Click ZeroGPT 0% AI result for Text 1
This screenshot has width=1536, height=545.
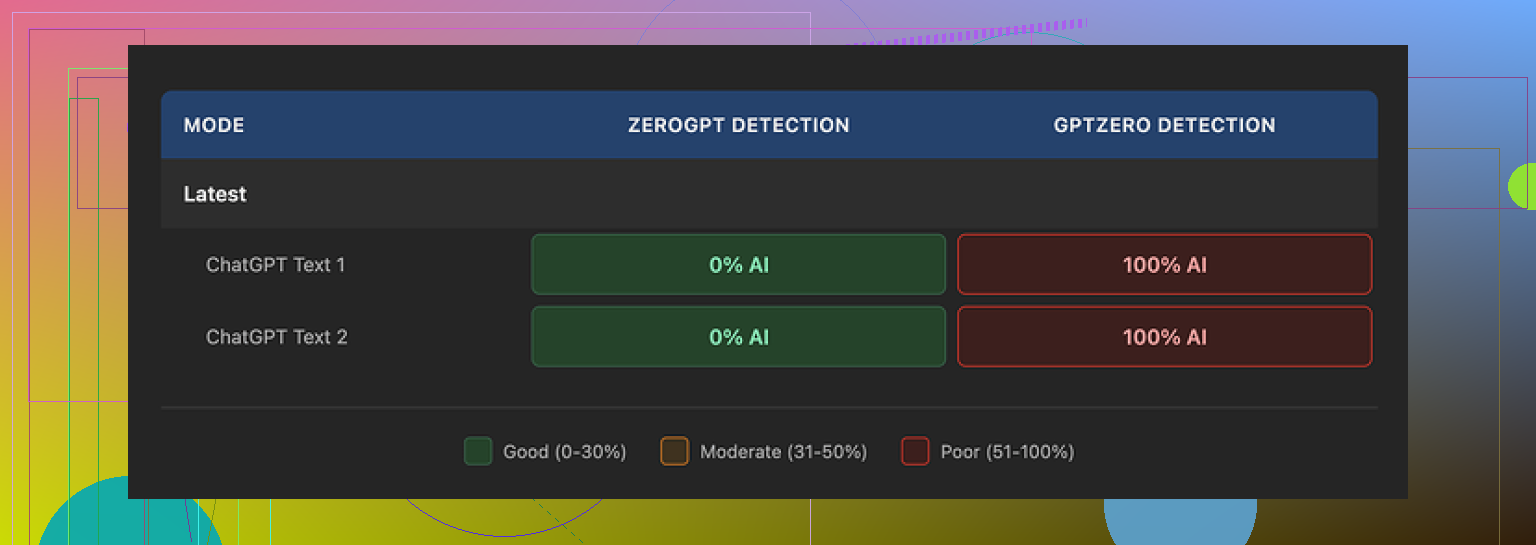click(738, 265)
